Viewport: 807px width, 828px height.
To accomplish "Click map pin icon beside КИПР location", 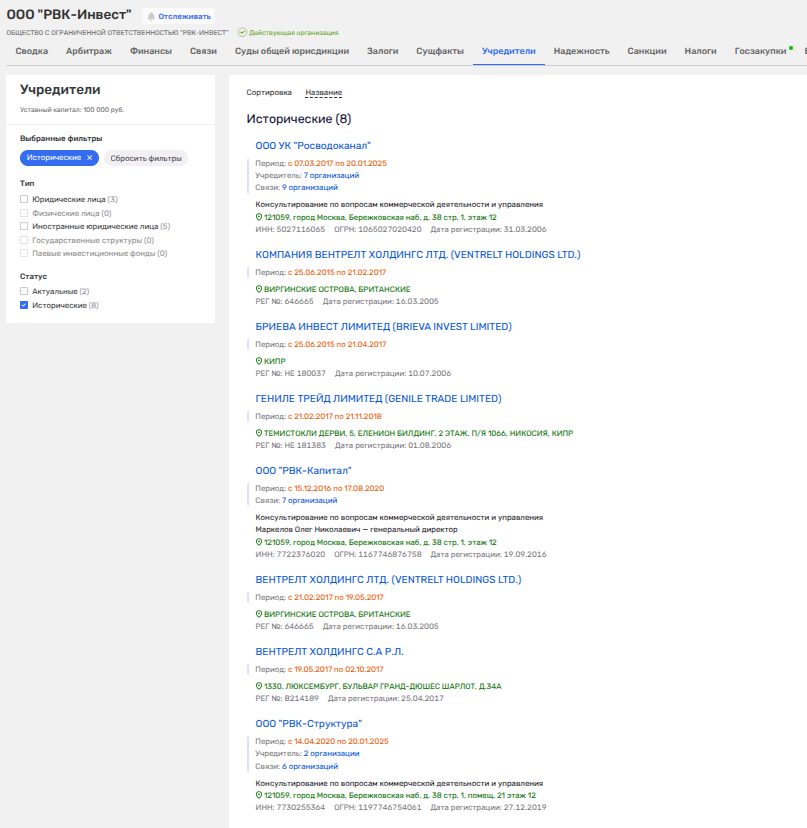I will pos(259,361).
